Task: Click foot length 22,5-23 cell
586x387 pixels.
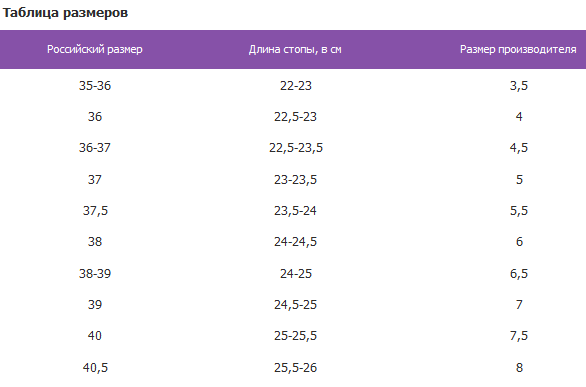Action: pyautogui.click(x=295, y=117)
